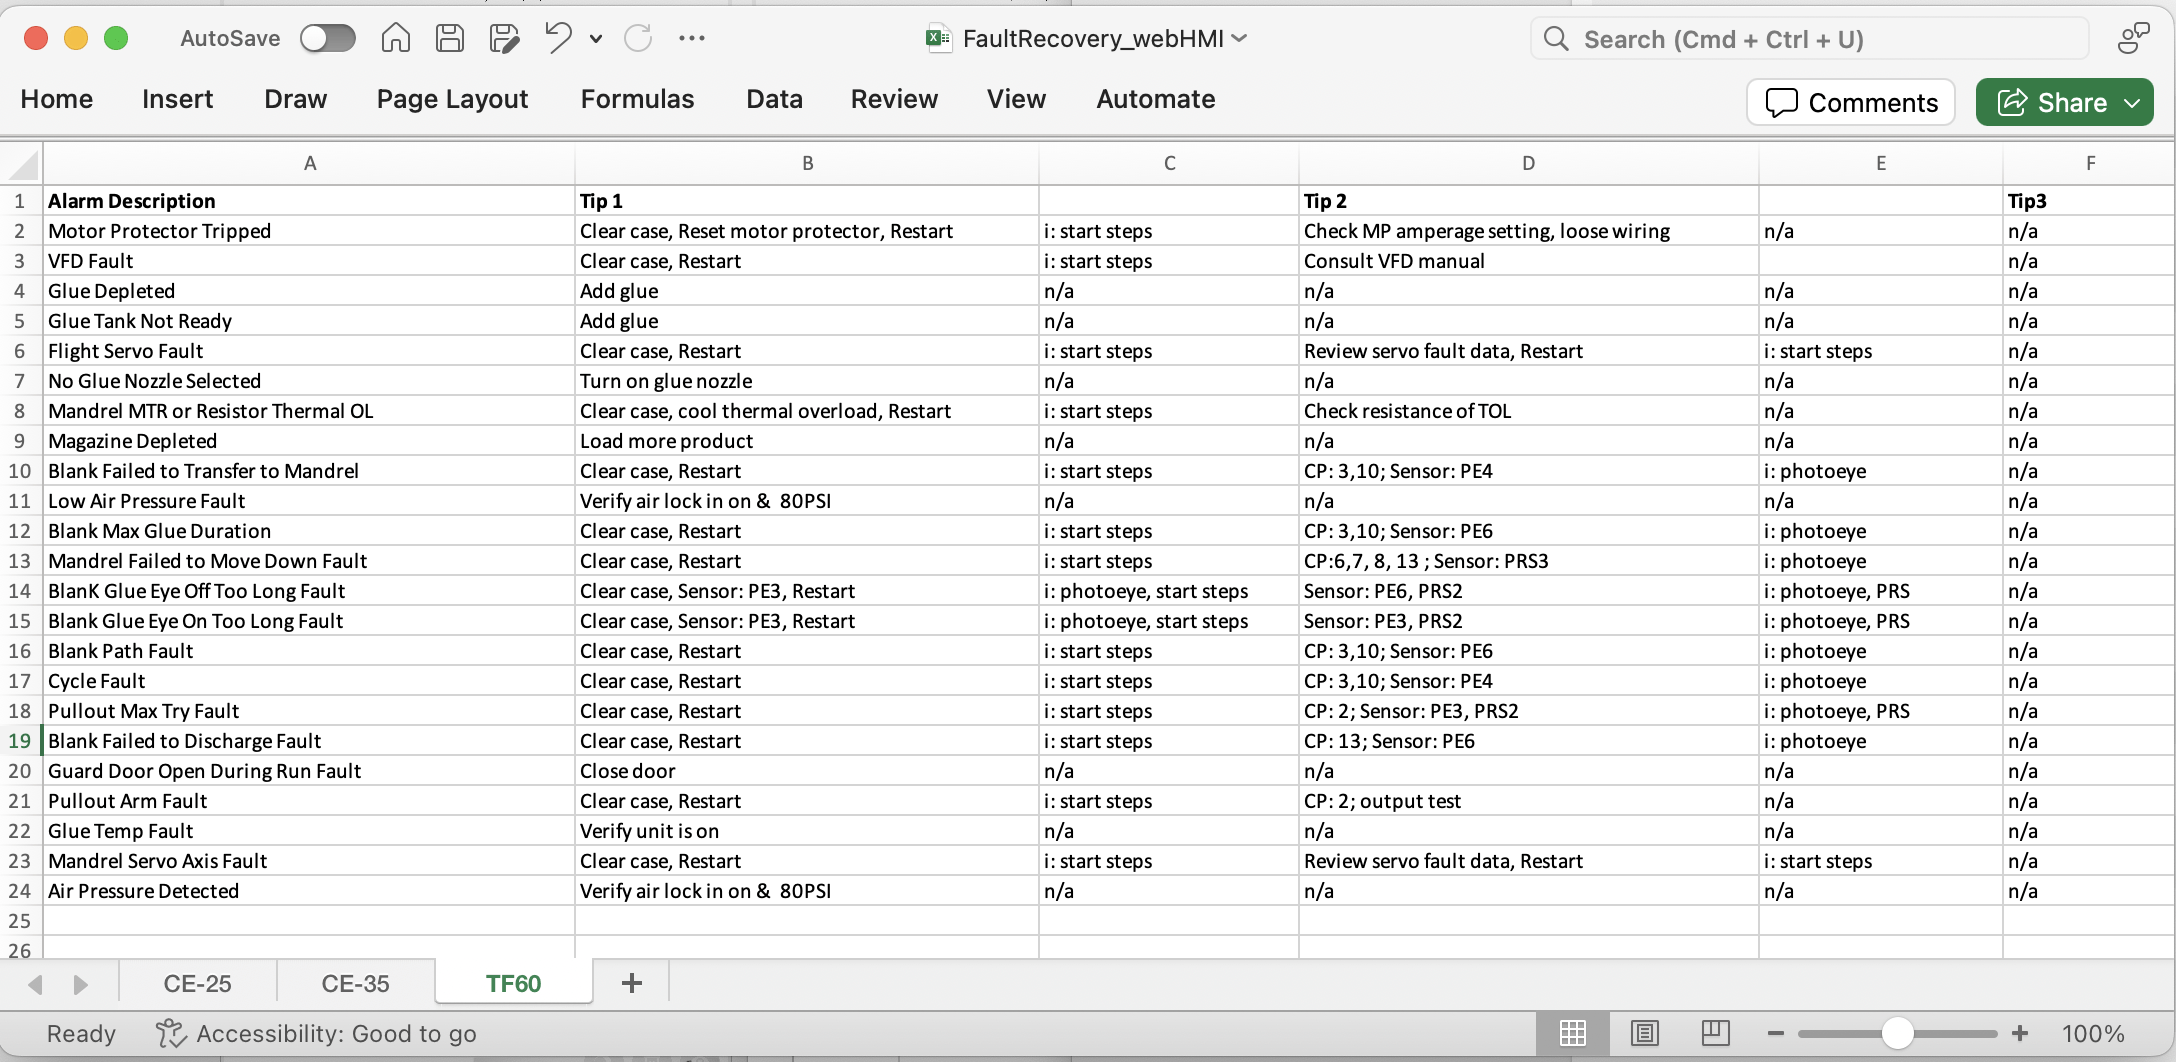Click the collaboration people icon

coord(2133,38)
